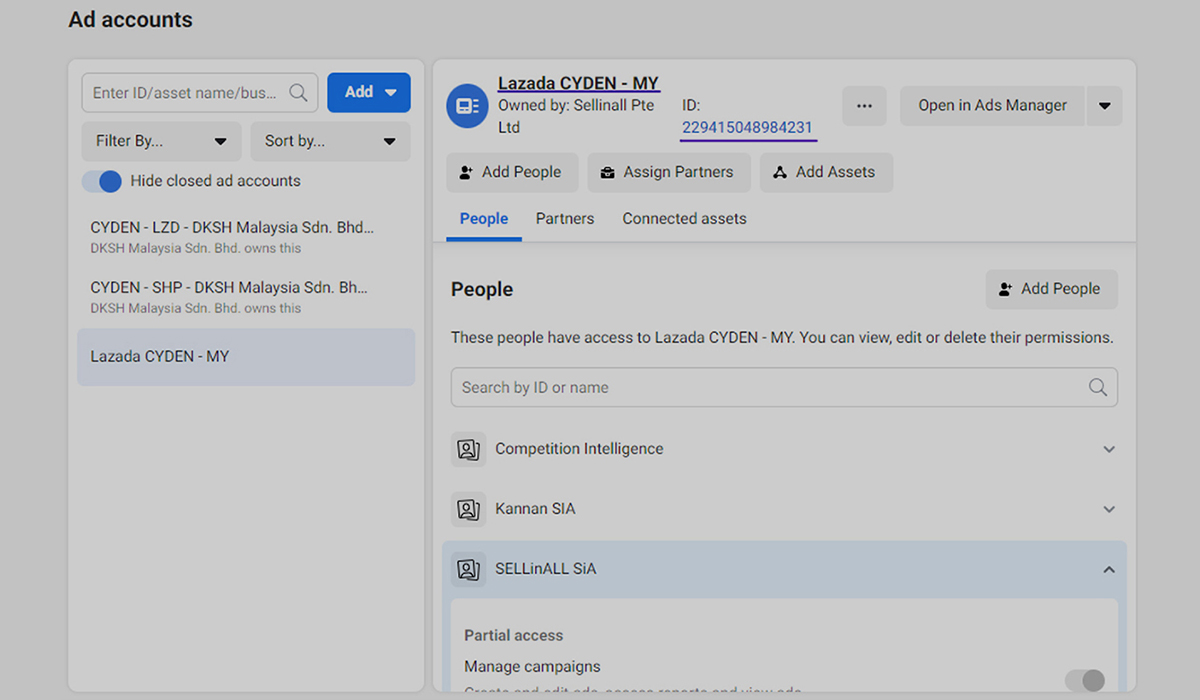Open the Add dropdown button
The image size is (1200, 700).
pos(369,92)
